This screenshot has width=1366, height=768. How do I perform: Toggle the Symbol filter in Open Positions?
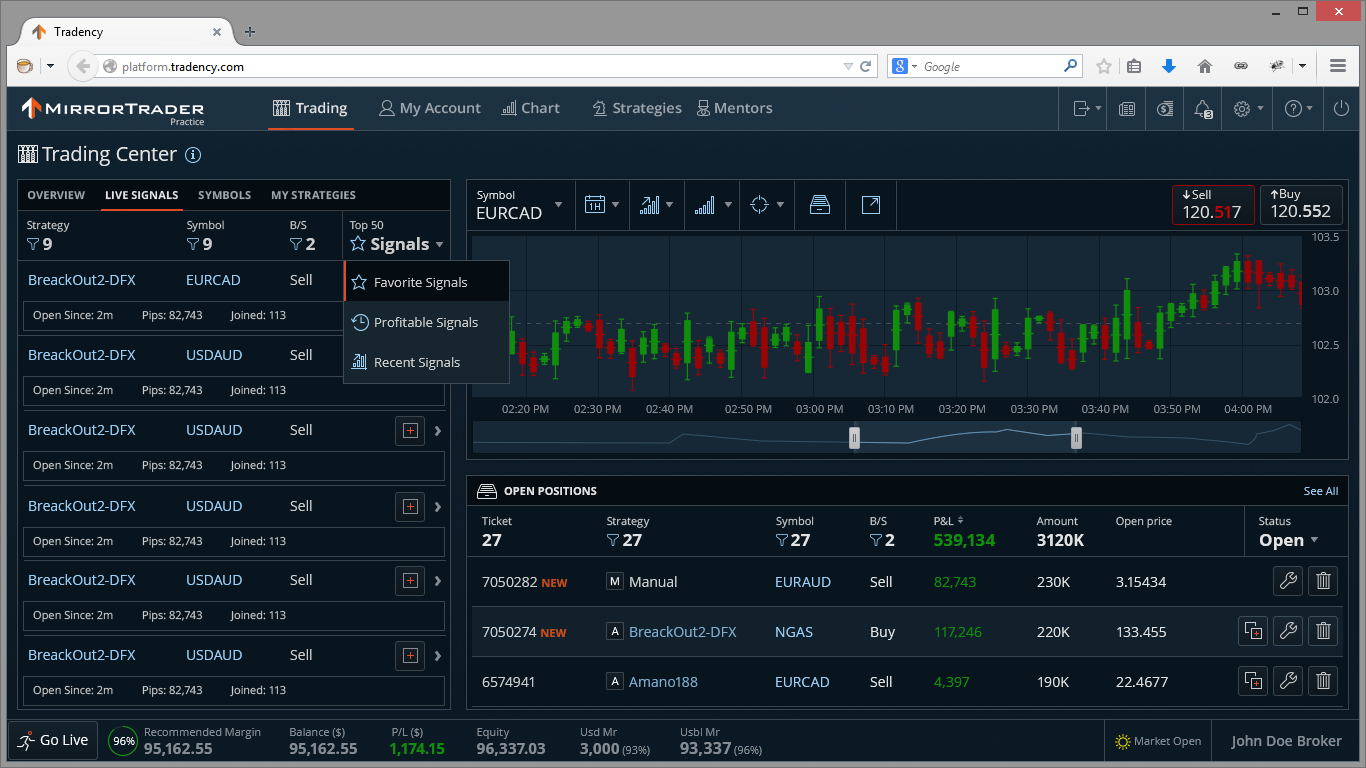(793, 540)
